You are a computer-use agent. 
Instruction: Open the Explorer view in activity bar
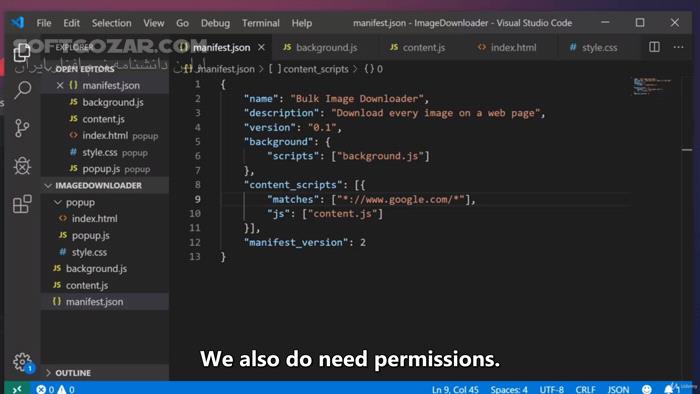coord(21,53)
